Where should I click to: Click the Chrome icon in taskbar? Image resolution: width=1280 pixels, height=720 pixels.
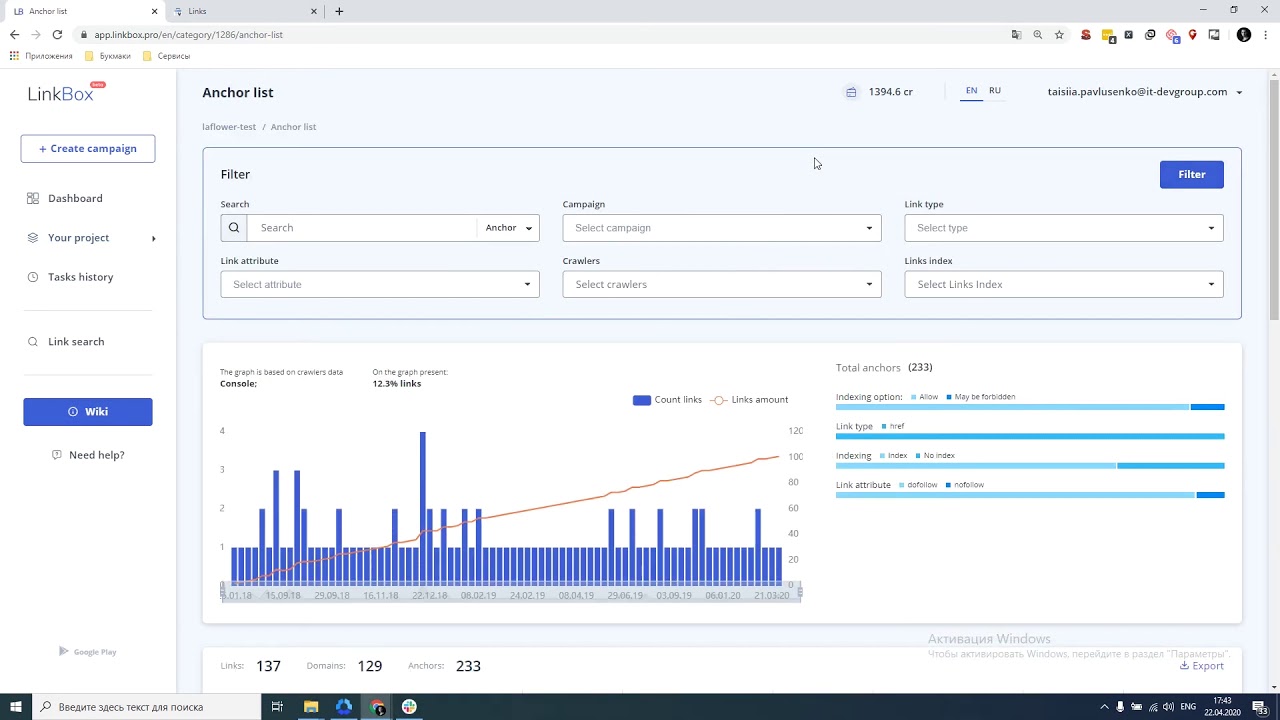(x=378, y=707)
